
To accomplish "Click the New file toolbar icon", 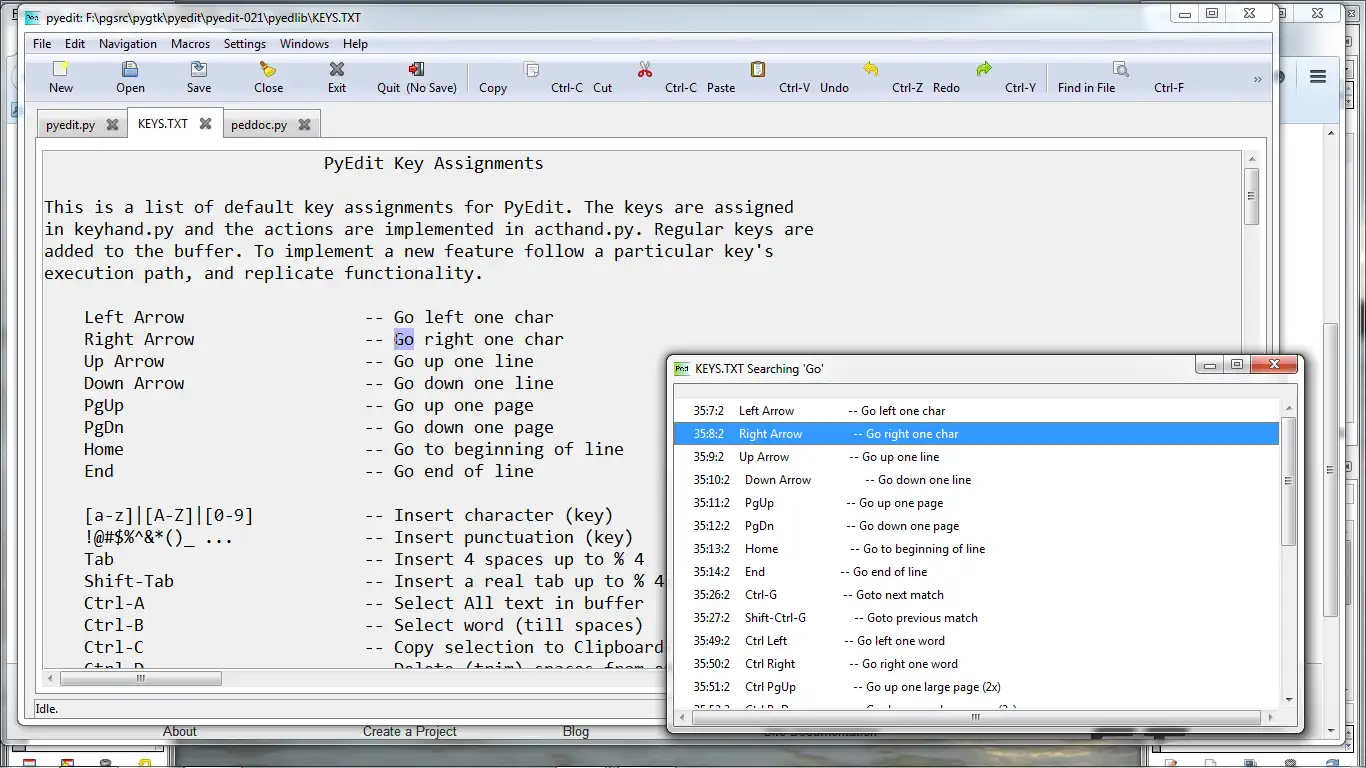I will pyautogui.click(x=61, y=69).
